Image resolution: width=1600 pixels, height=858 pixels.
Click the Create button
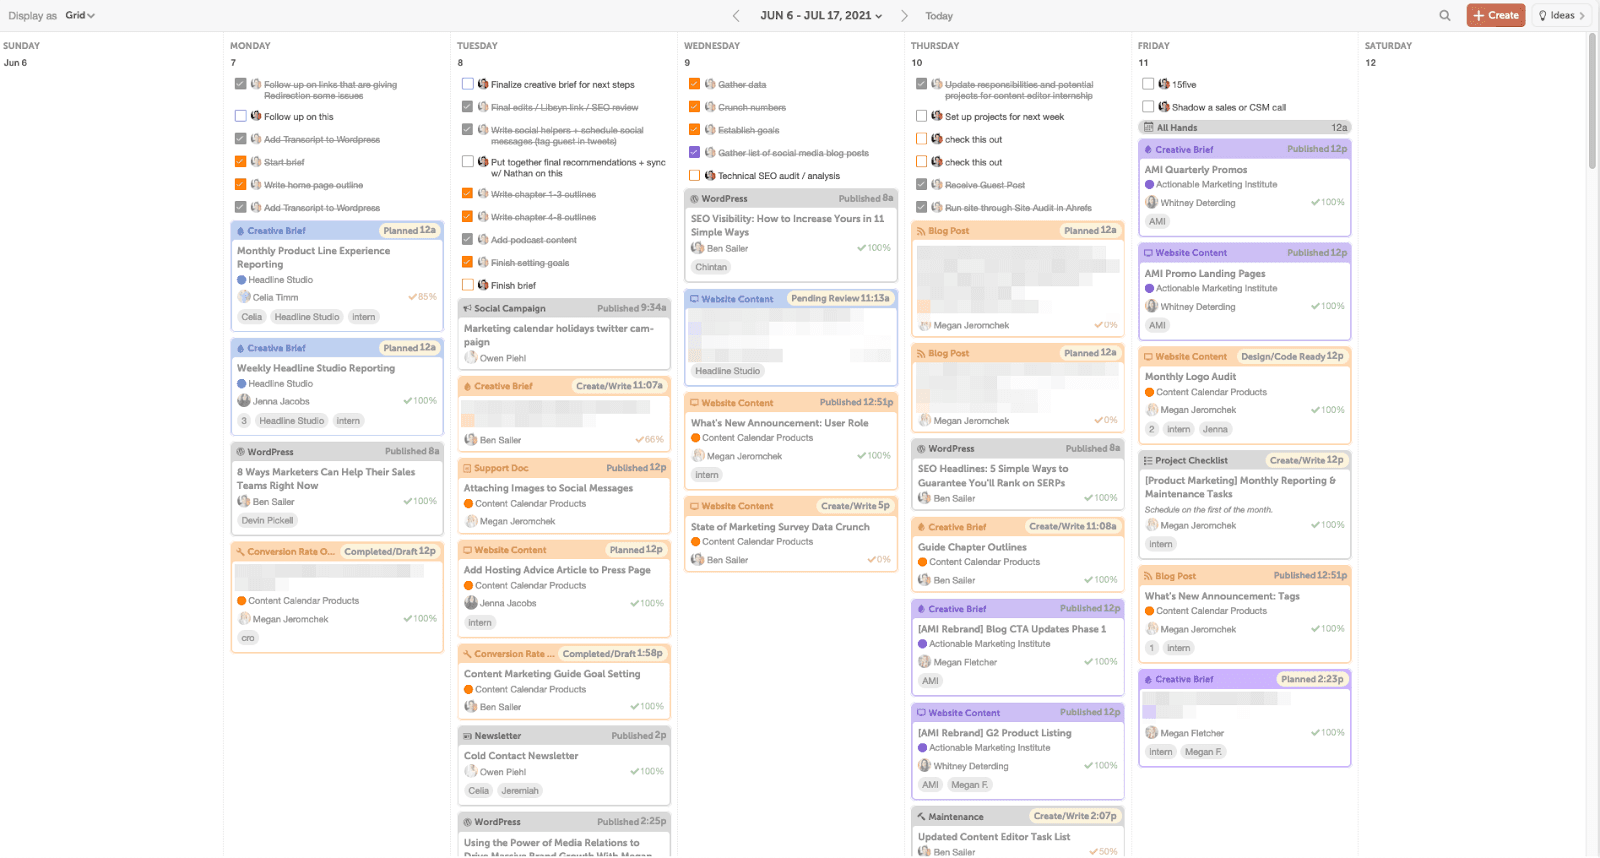(1496, 15)
